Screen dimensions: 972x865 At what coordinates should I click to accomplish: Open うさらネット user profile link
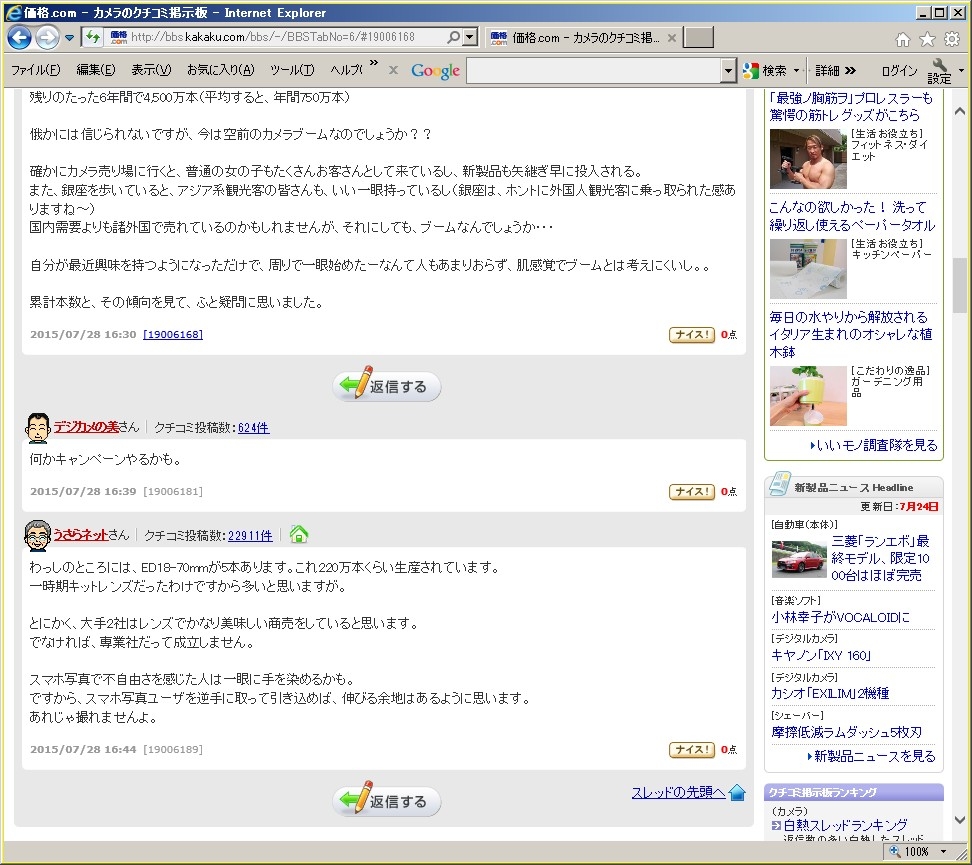click(x=81, y=535)
